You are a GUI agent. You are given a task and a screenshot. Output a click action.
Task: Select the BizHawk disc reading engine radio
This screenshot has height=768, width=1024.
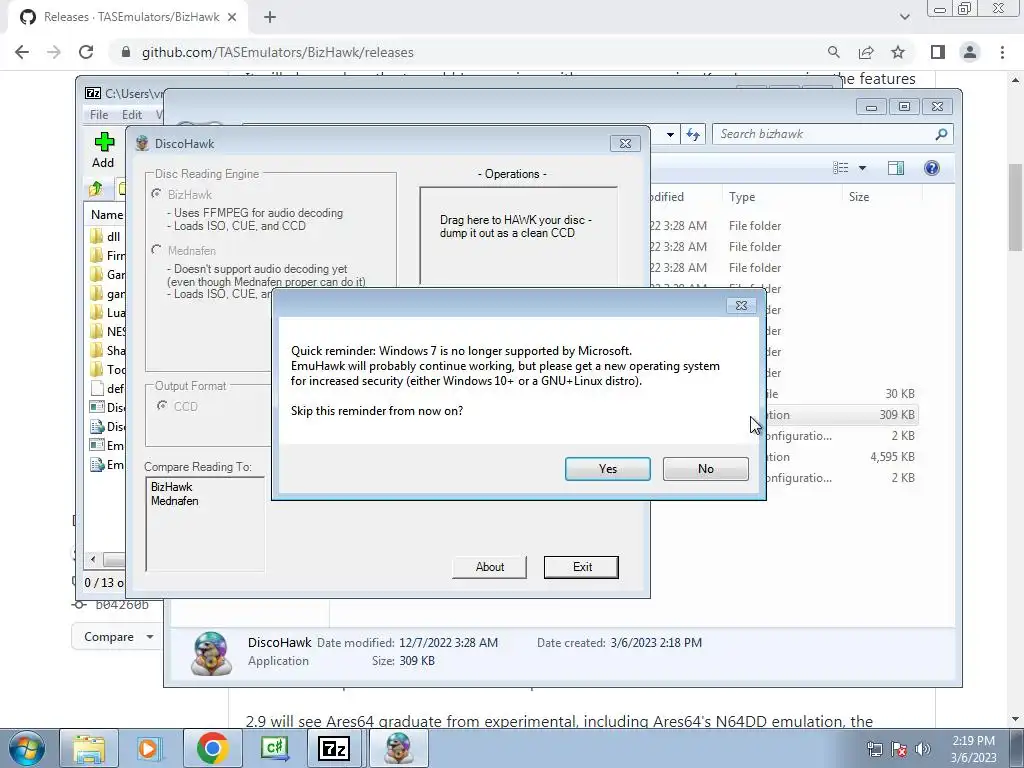[157, 194]
